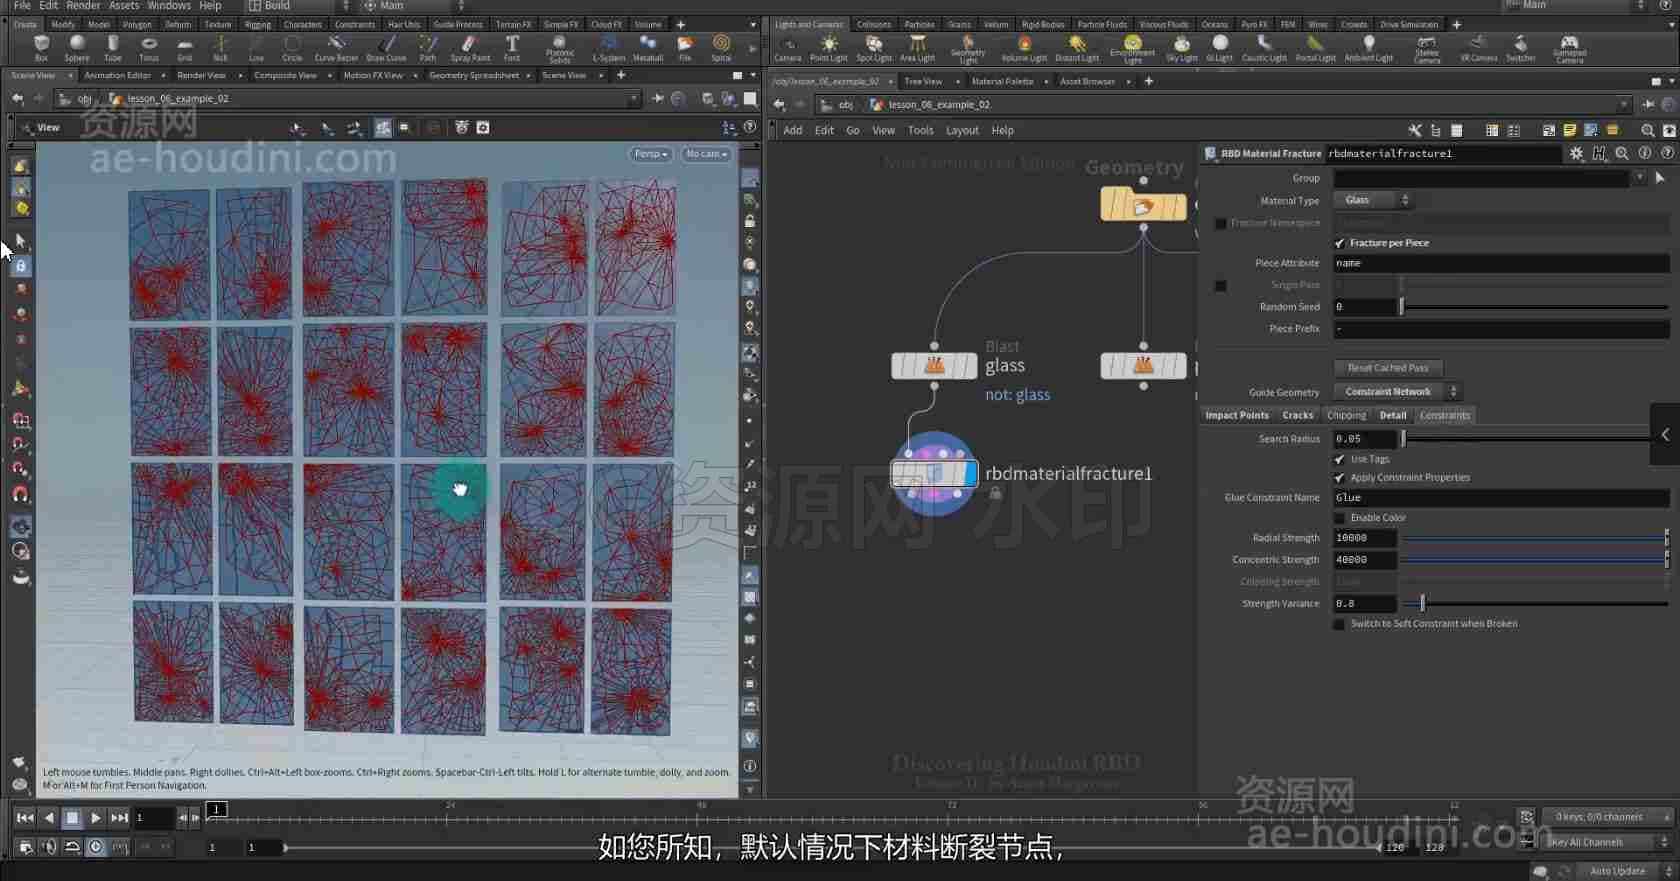Add a Camera from the shelf
1680x881 pixels.
[788, 48]
